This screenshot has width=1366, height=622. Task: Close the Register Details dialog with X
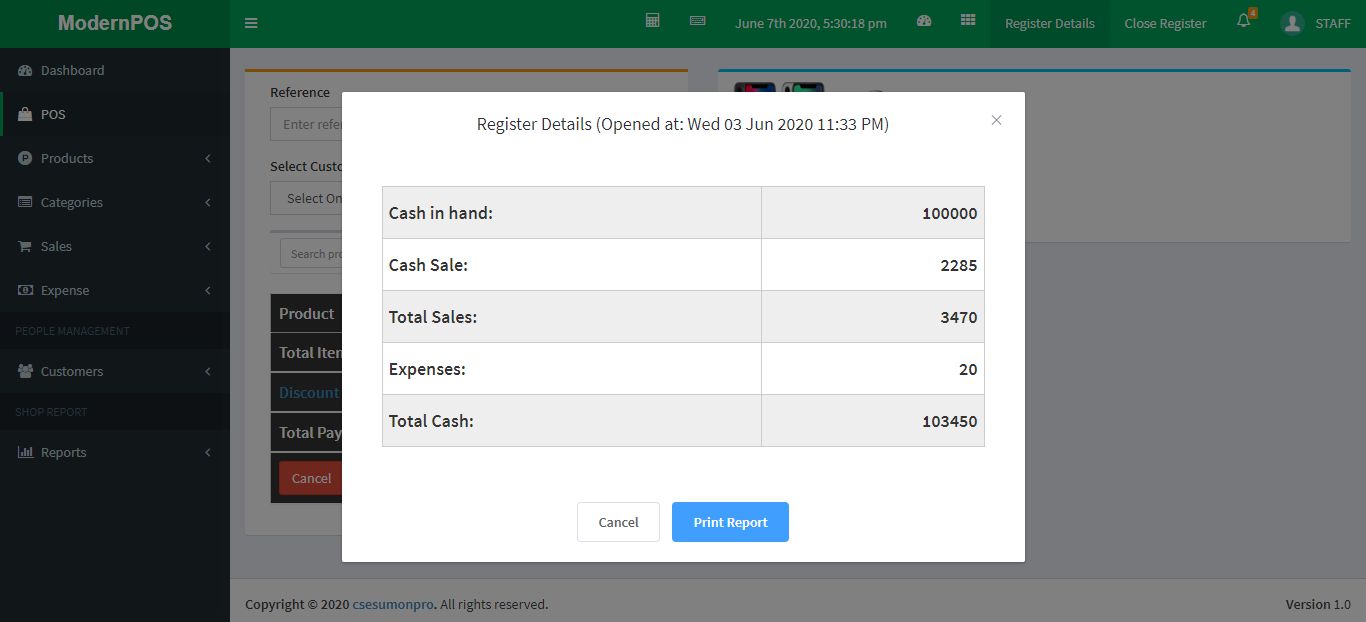coord(996,120)
